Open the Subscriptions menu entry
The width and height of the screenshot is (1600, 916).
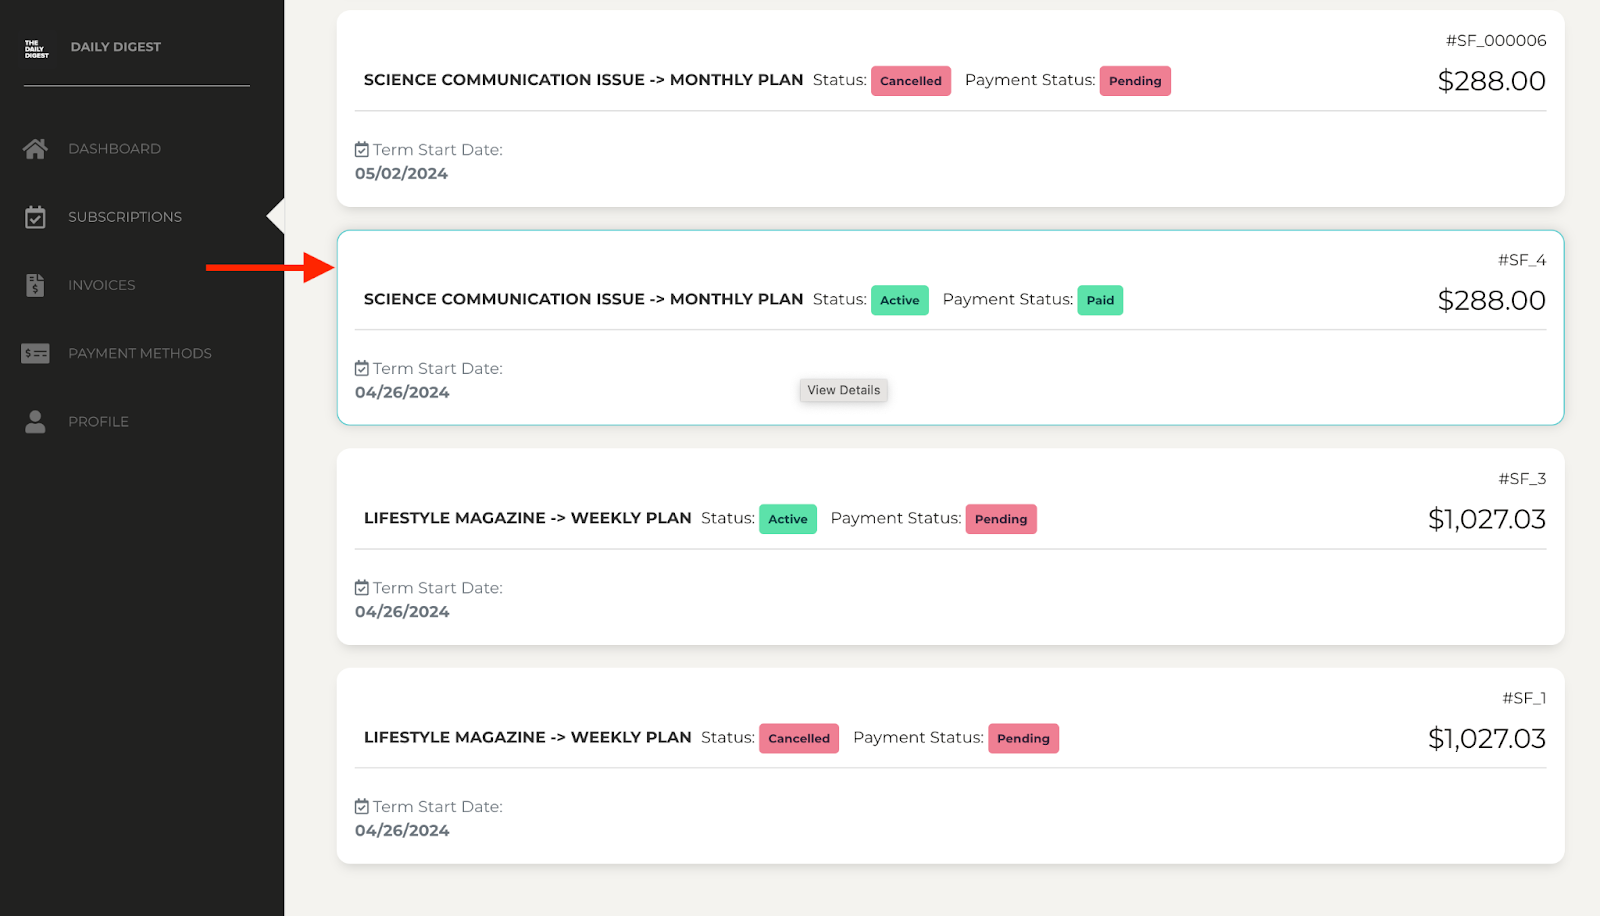coord(124,216)
